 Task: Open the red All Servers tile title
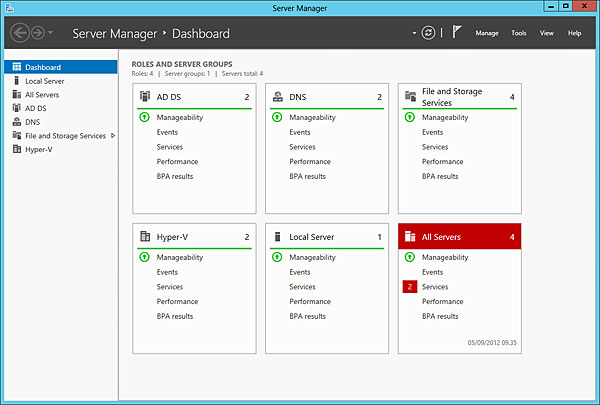tap(441, 237)
